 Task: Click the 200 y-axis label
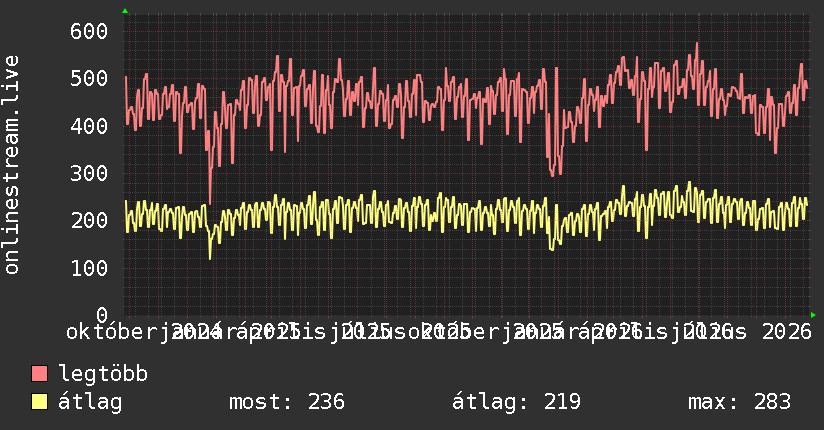tap(89, 220)
